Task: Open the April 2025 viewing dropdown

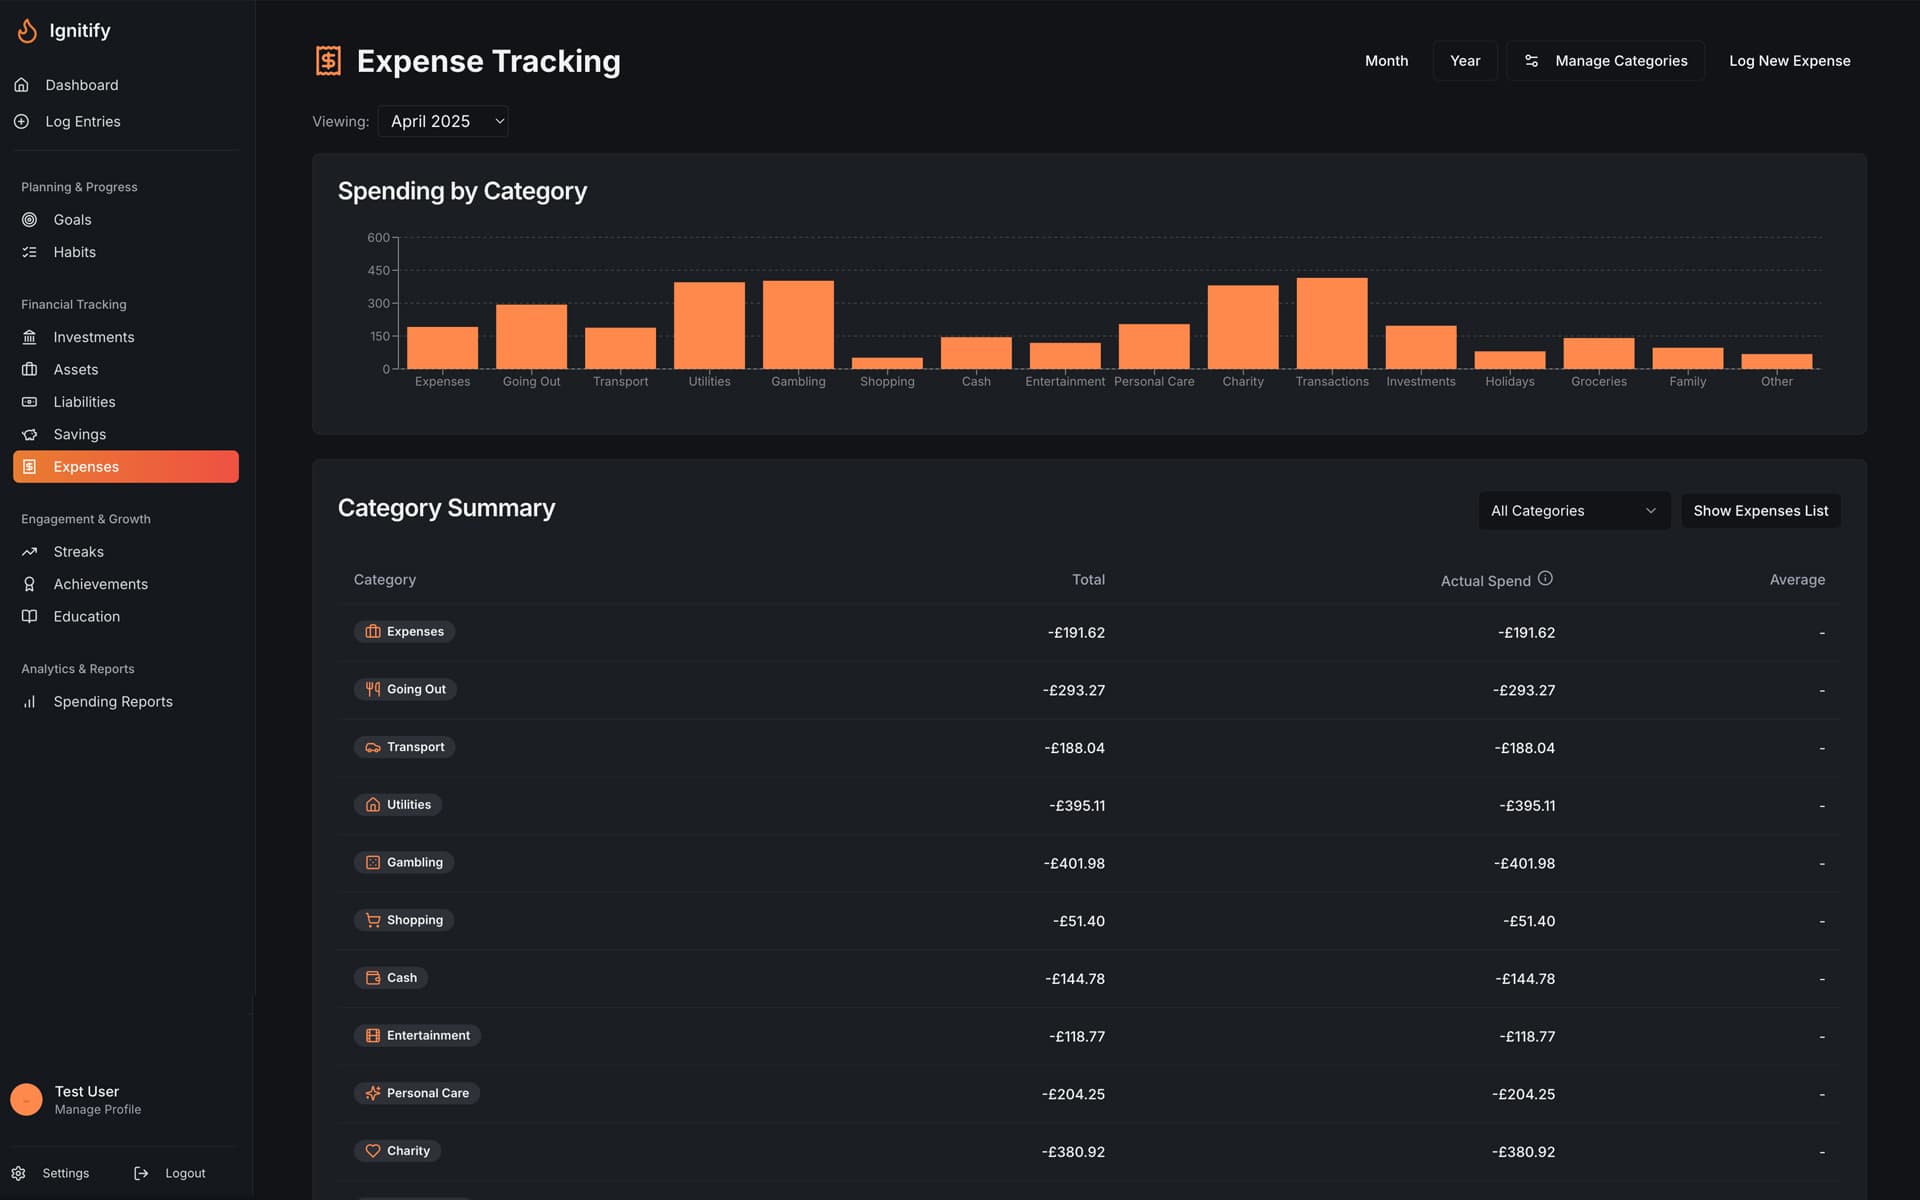Action: tap(443, 121)
